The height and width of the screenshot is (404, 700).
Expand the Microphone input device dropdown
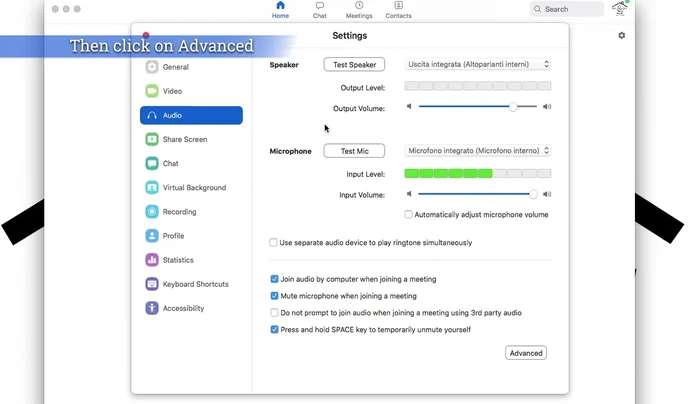(478, 151)
